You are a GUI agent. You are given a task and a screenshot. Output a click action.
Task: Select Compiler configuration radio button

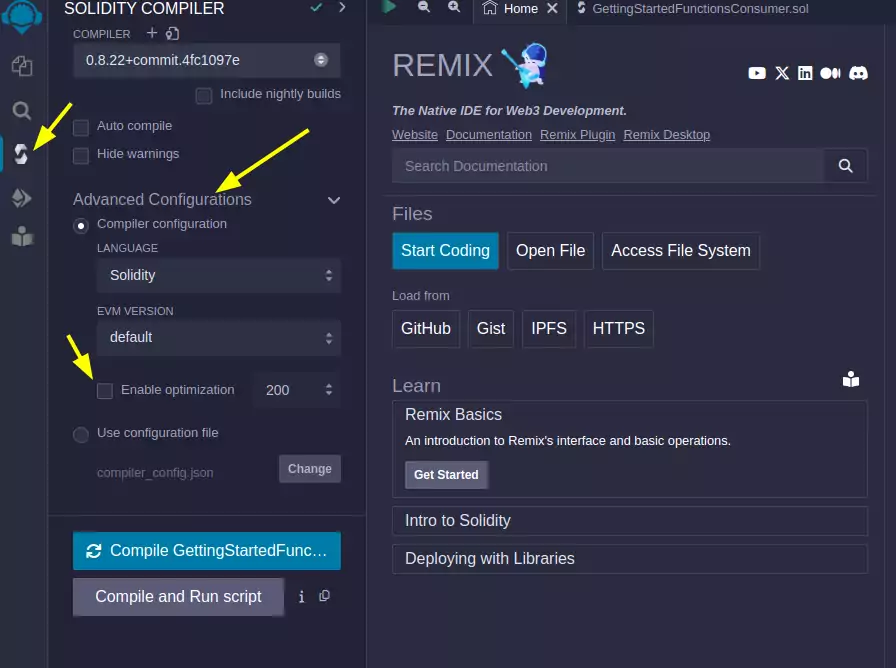click(x=81, y=226)
